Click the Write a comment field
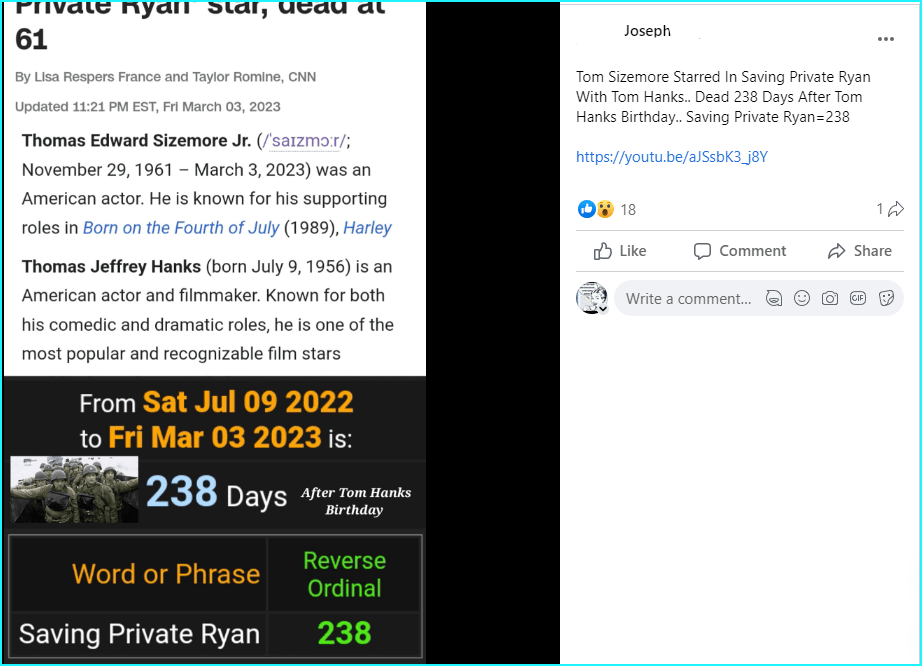 pos(688,298)
